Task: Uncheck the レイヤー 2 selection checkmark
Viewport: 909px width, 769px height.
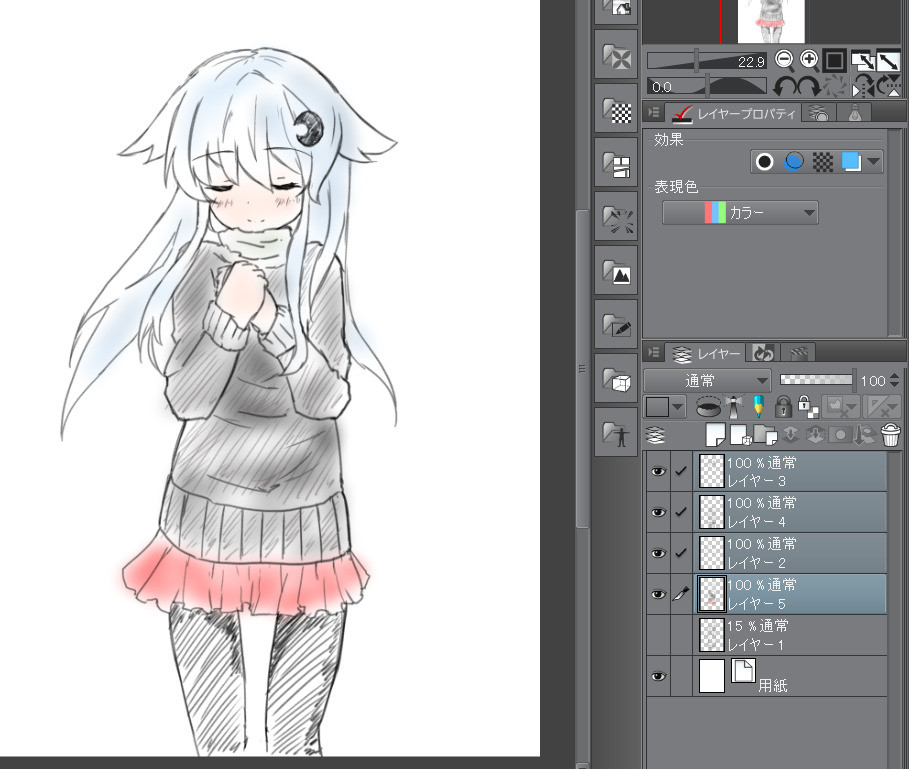Action: click(x=681, y=553)
